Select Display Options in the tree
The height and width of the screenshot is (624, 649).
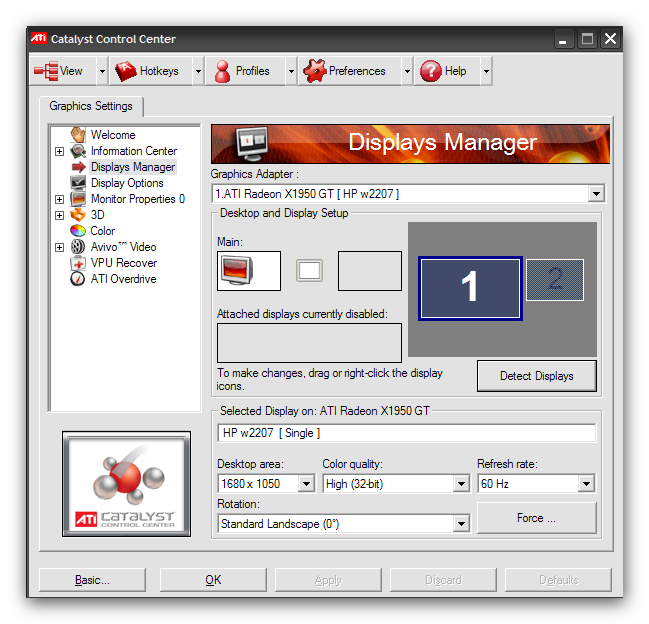pos(127,183)
